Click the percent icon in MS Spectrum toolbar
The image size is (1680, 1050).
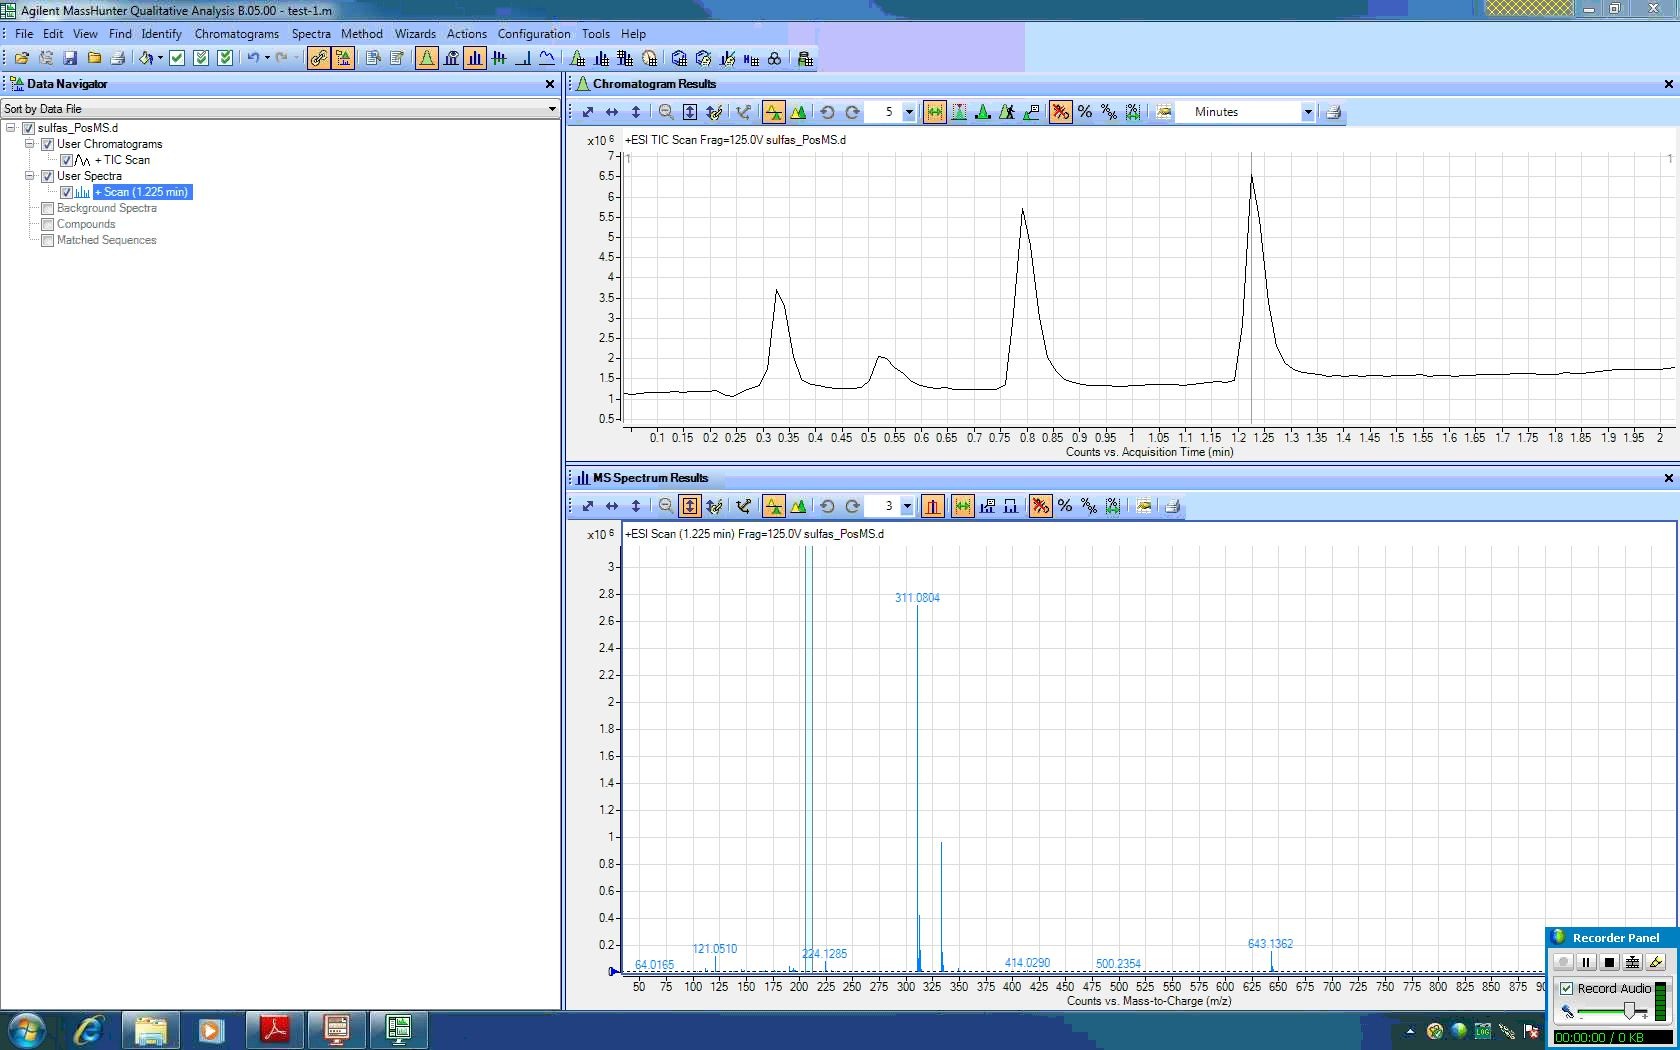pyautogui.click(x=1065, y=506)
